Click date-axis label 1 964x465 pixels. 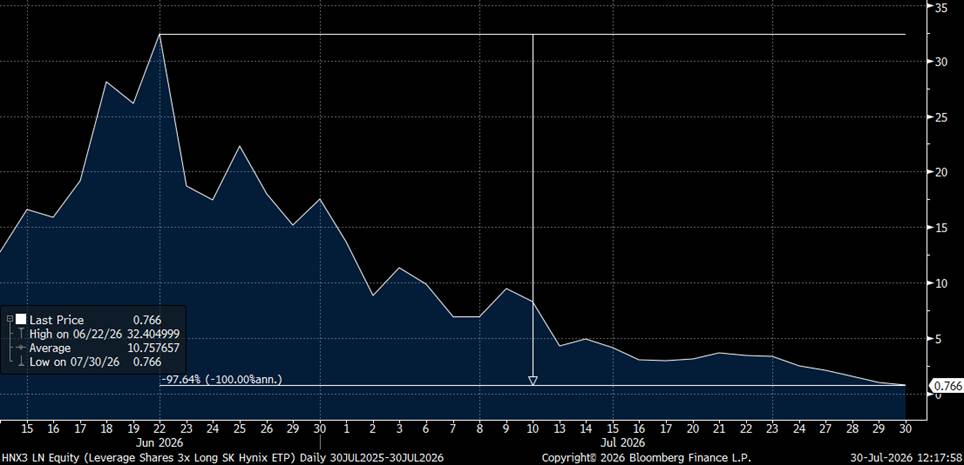point(347,428)
